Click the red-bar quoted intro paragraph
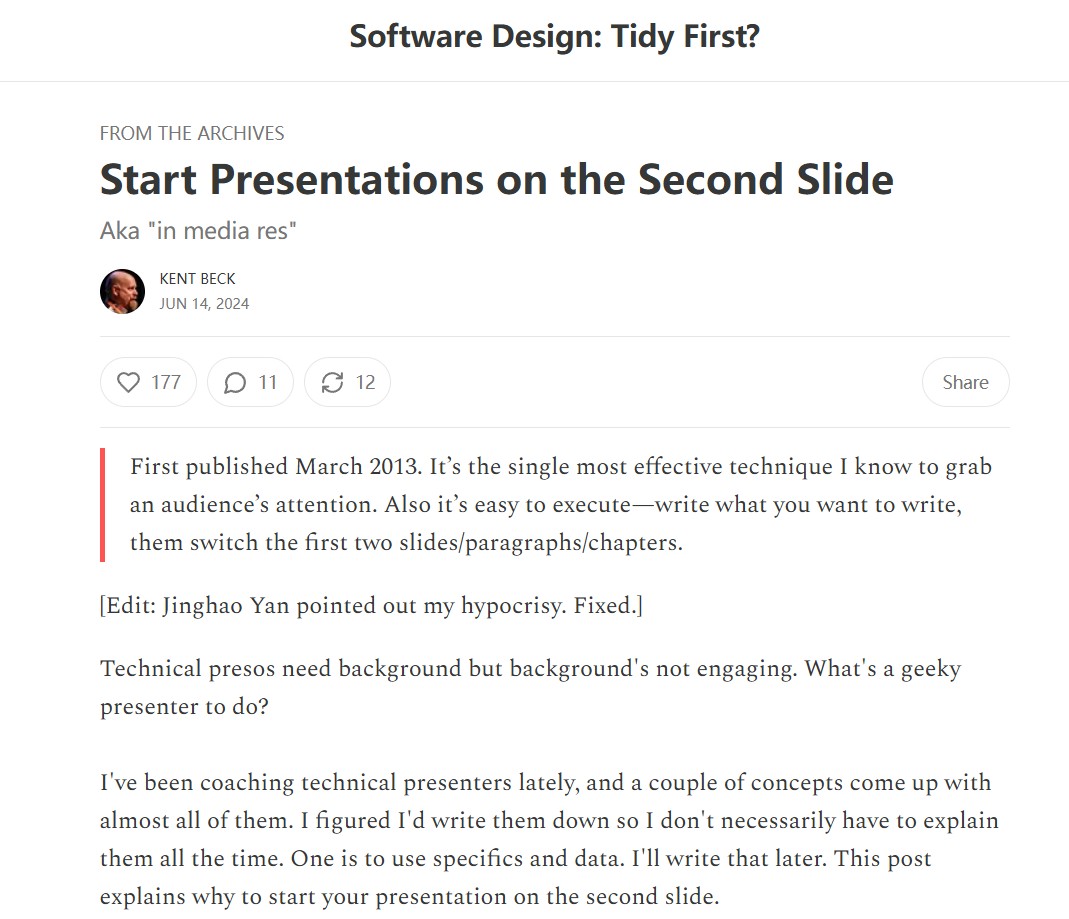This screenshot has width=1069, height=919. point(560,504)
